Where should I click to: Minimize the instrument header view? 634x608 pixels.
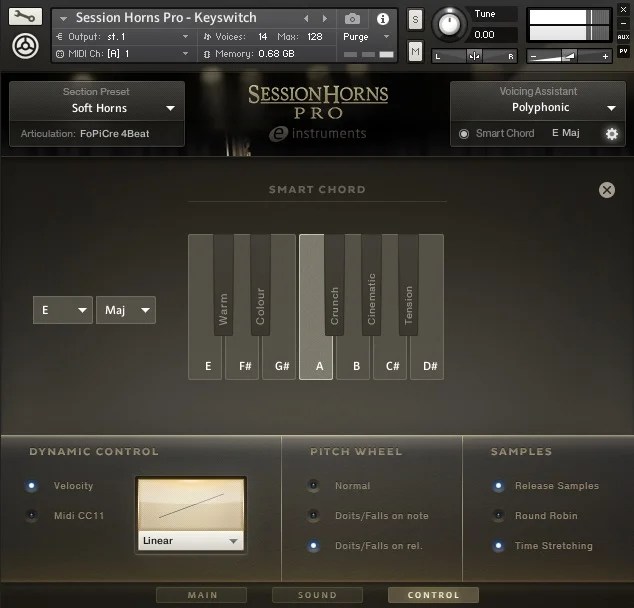pyautogui.click(x=623, y=23)
